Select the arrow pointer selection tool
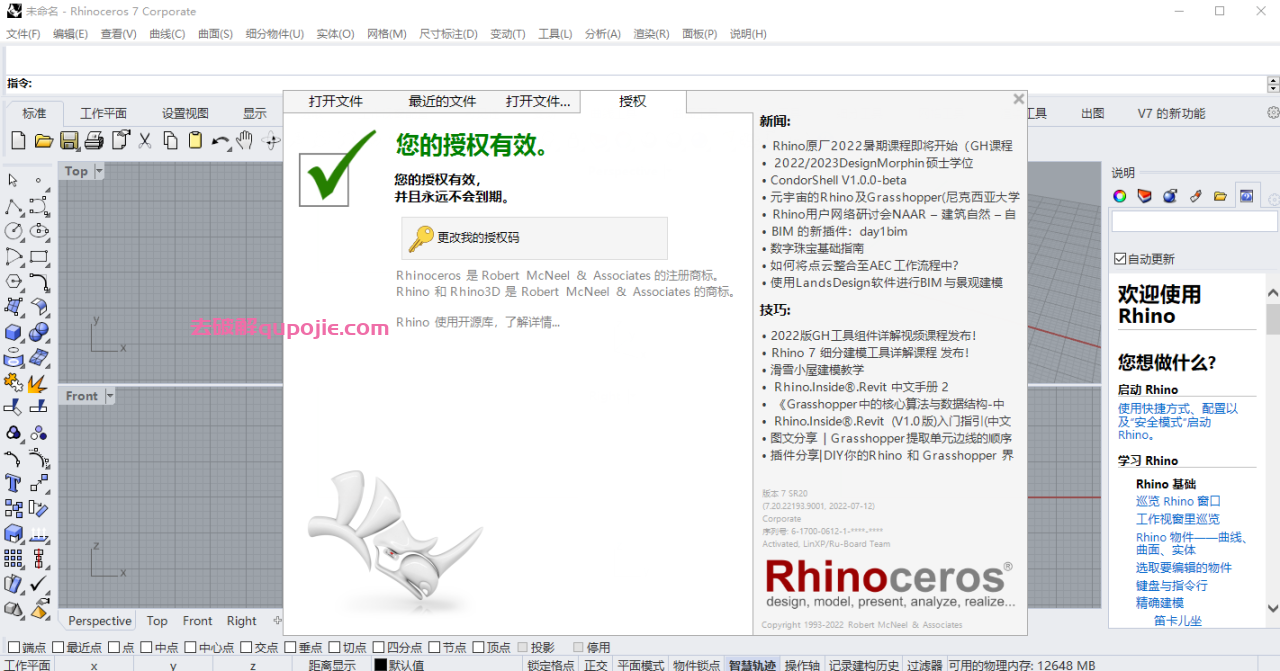This screenshot has width=1280, height=671. (x=14, y=180)
